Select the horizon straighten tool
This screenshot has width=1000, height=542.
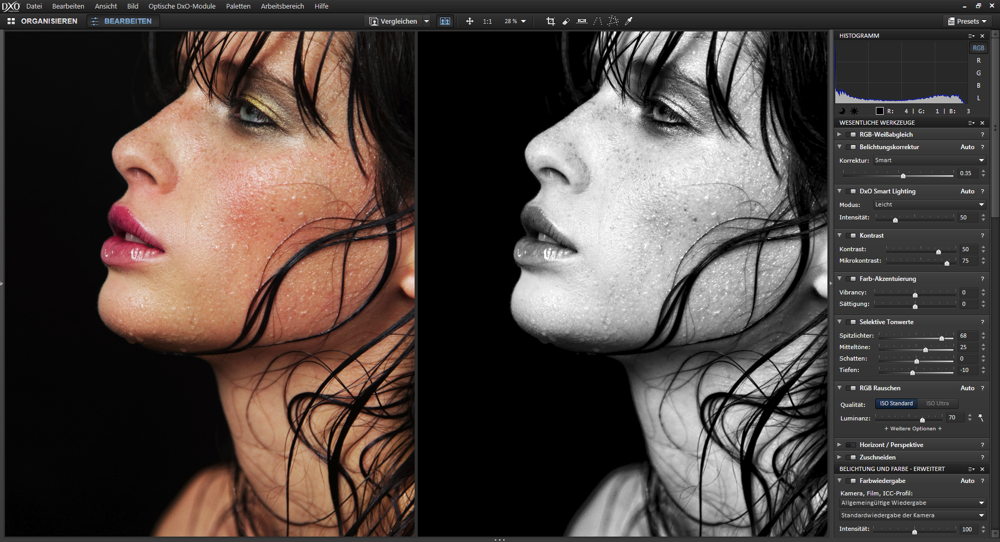581,21
